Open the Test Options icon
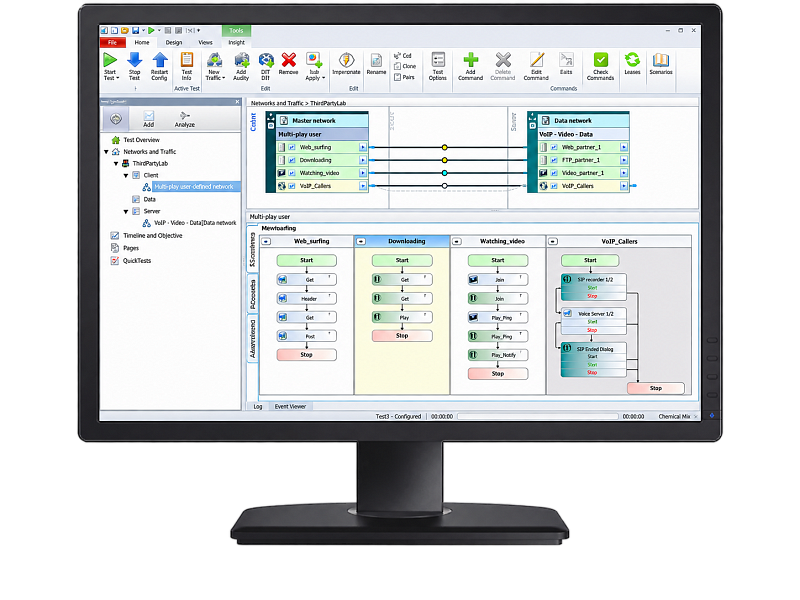The height and width of the screenshot is (600, 800). [x=438, y=60]
